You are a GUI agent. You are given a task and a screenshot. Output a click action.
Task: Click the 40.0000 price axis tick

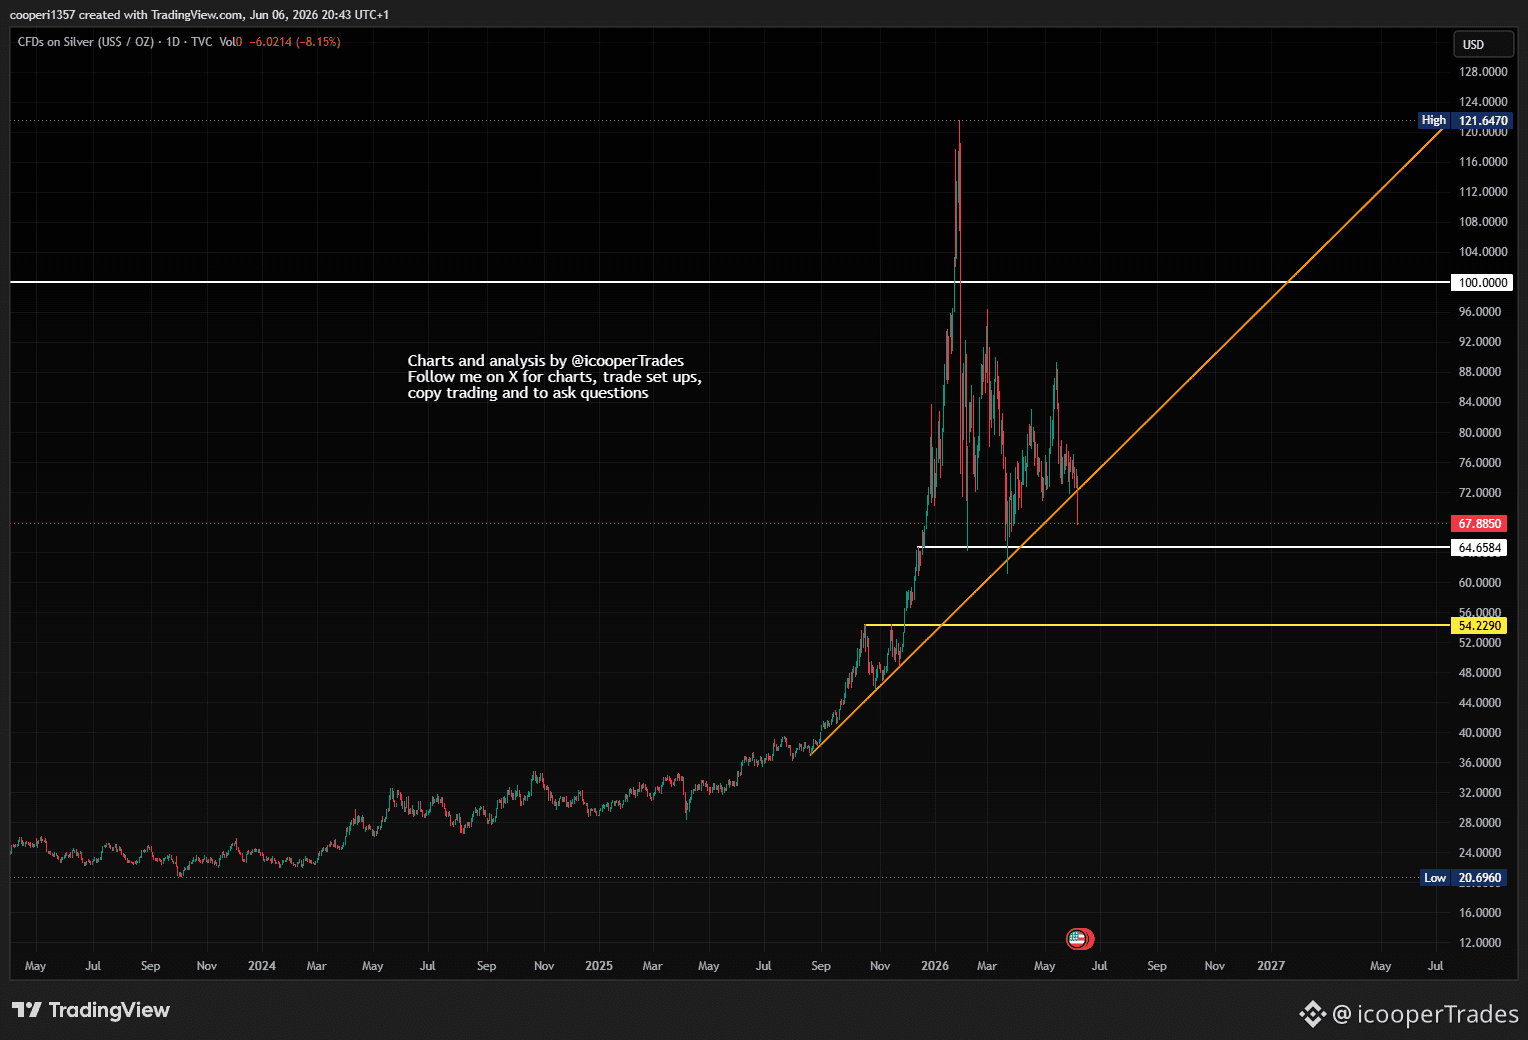point(1480,733)
